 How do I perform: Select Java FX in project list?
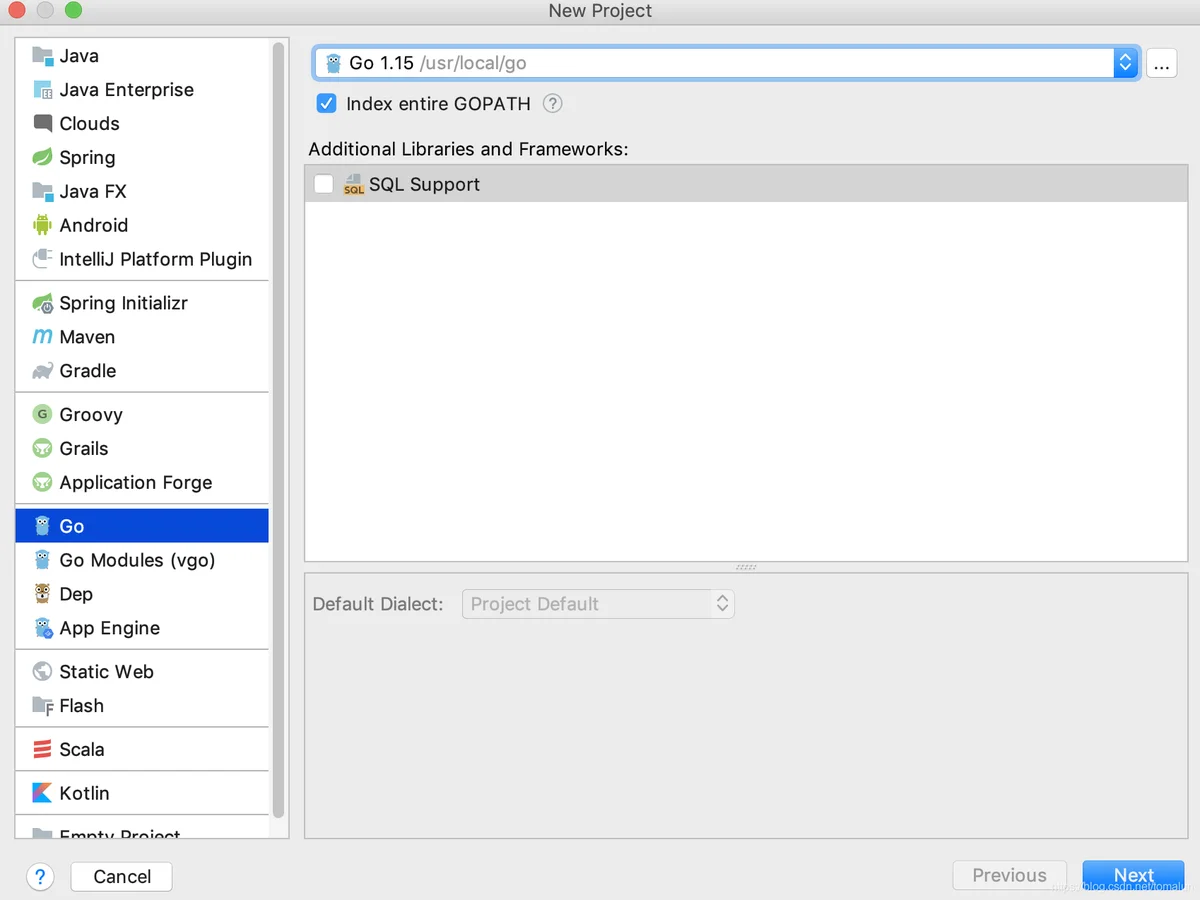(x=142, y=191)
